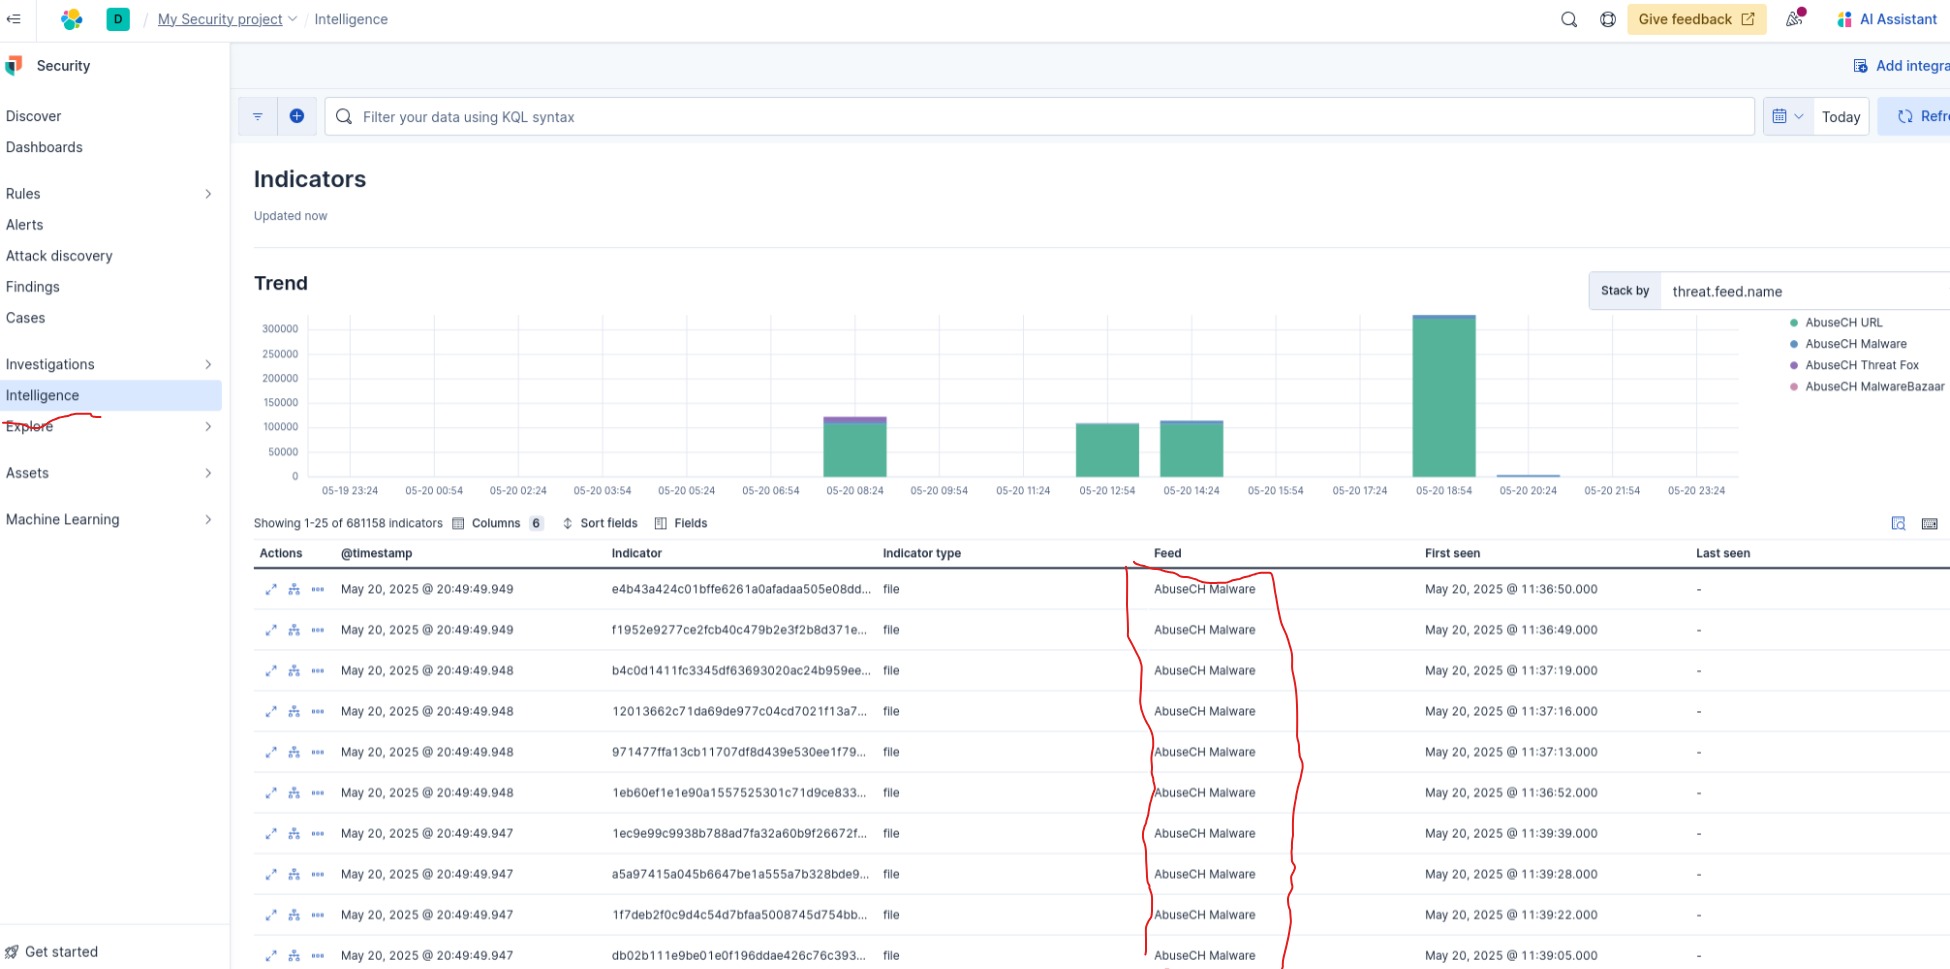
Task: Toggle AbuseCH Threat Fox legend swatch
Action: [x=1794, y=365]
